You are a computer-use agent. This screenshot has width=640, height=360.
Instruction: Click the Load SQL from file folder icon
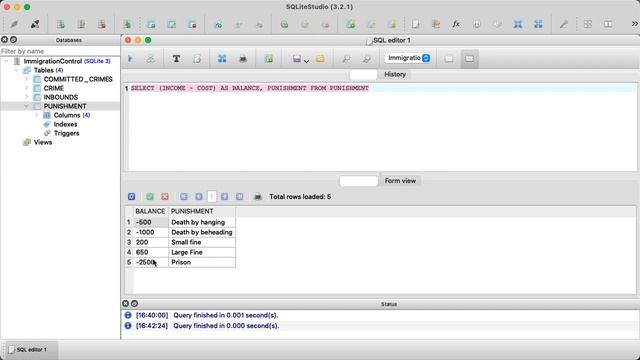click(320, 59)
